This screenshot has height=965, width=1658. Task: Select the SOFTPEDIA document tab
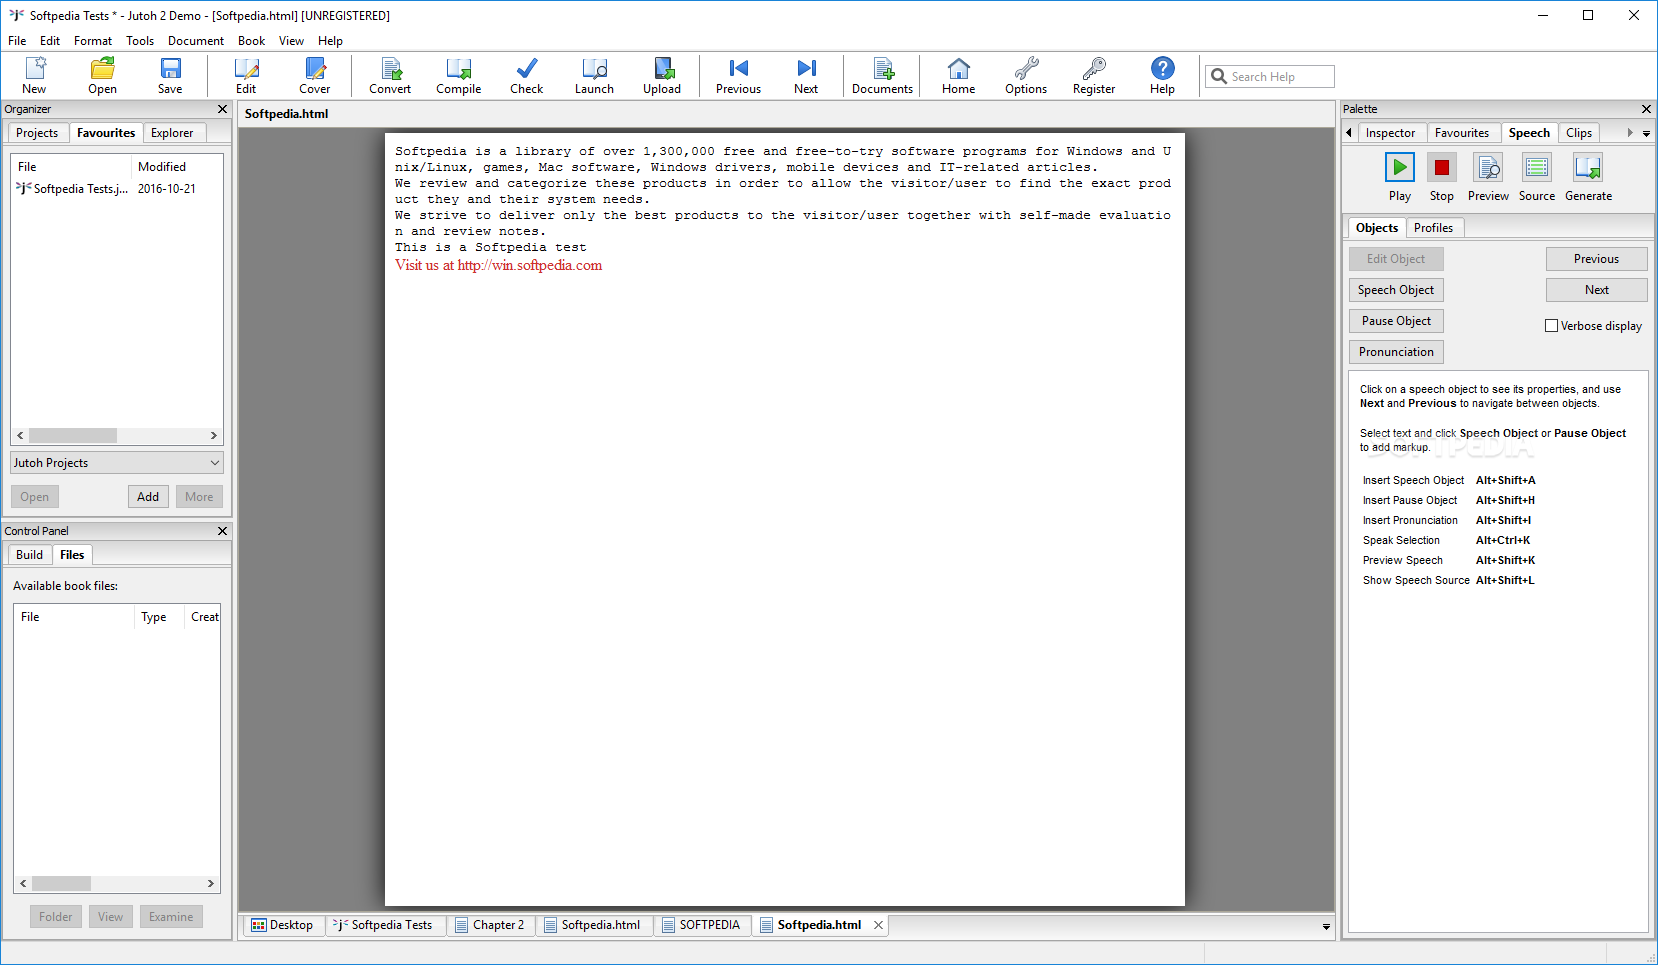coord(701,925)
